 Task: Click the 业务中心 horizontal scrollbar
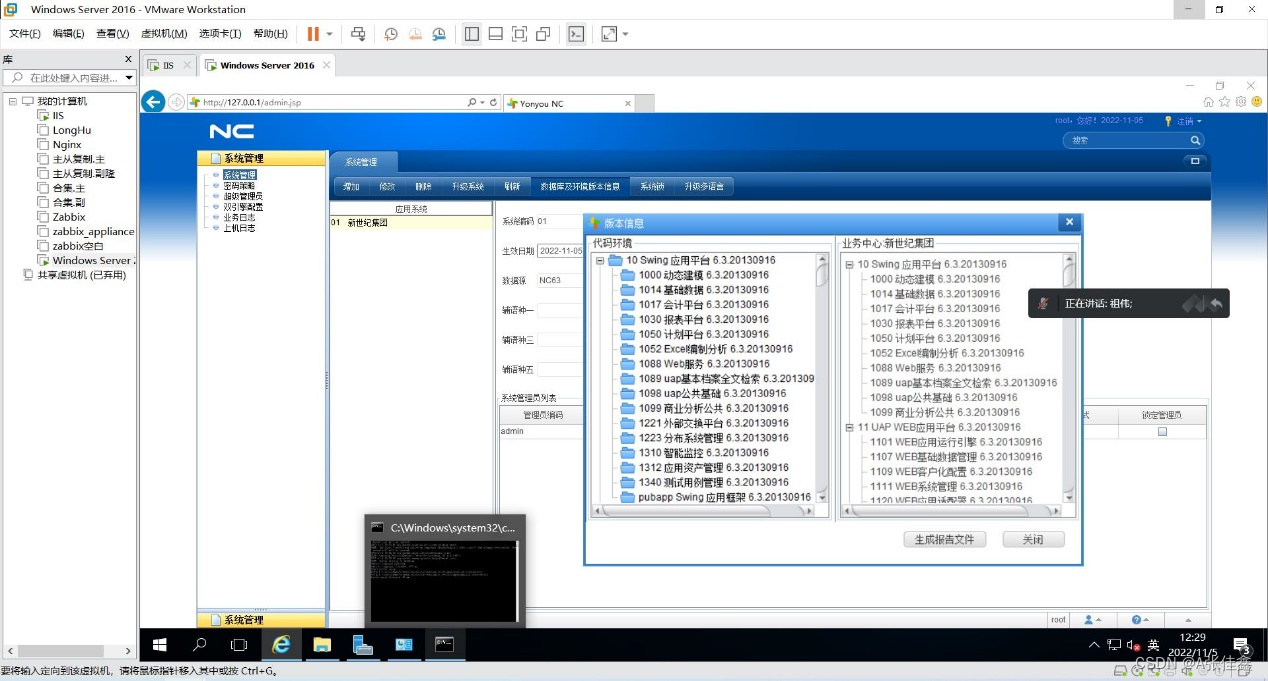coord(951,510)
